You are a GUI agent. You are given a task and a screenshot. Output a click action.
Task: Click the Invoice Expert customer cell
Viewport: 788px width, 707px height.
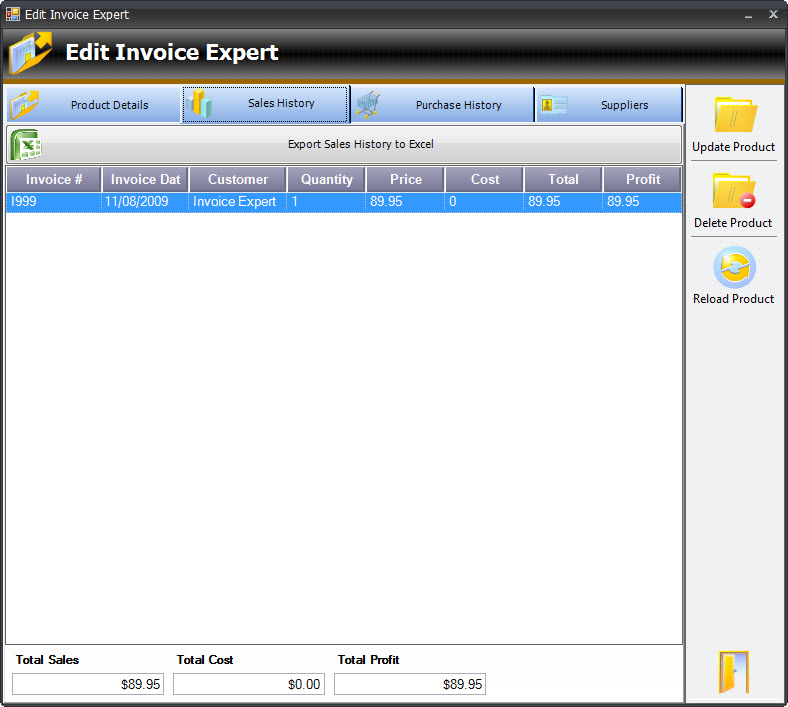coord(238,201)
